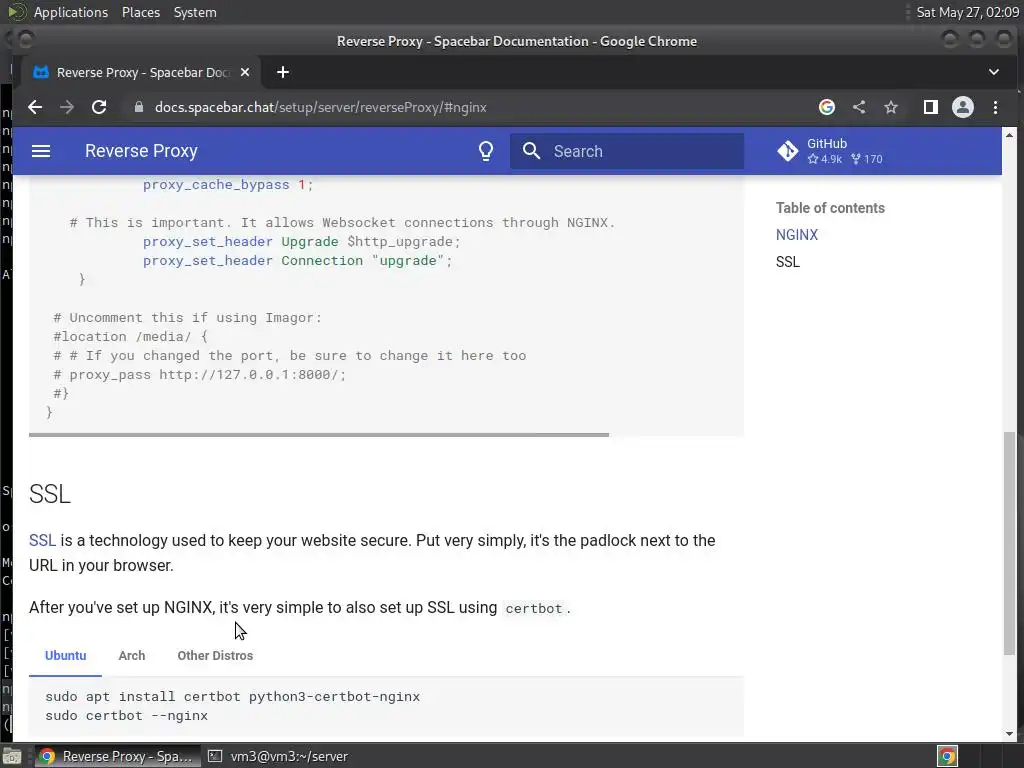The image size is (1024, 768).
Task: Click the 'proxy_set_header Connection' code line
Action: 298,261
